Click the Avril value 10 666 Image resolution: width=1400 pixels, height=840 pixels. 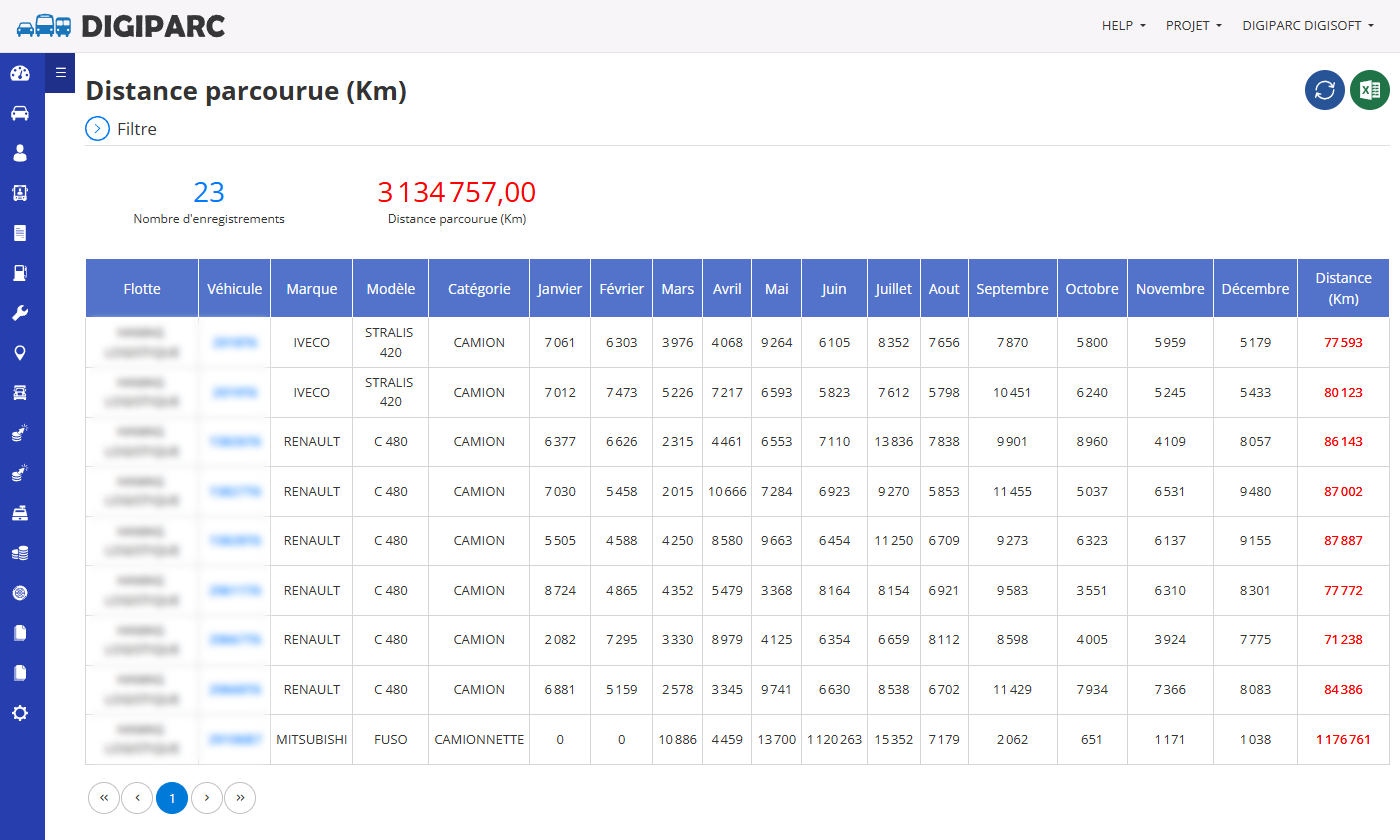pos(727,492)
